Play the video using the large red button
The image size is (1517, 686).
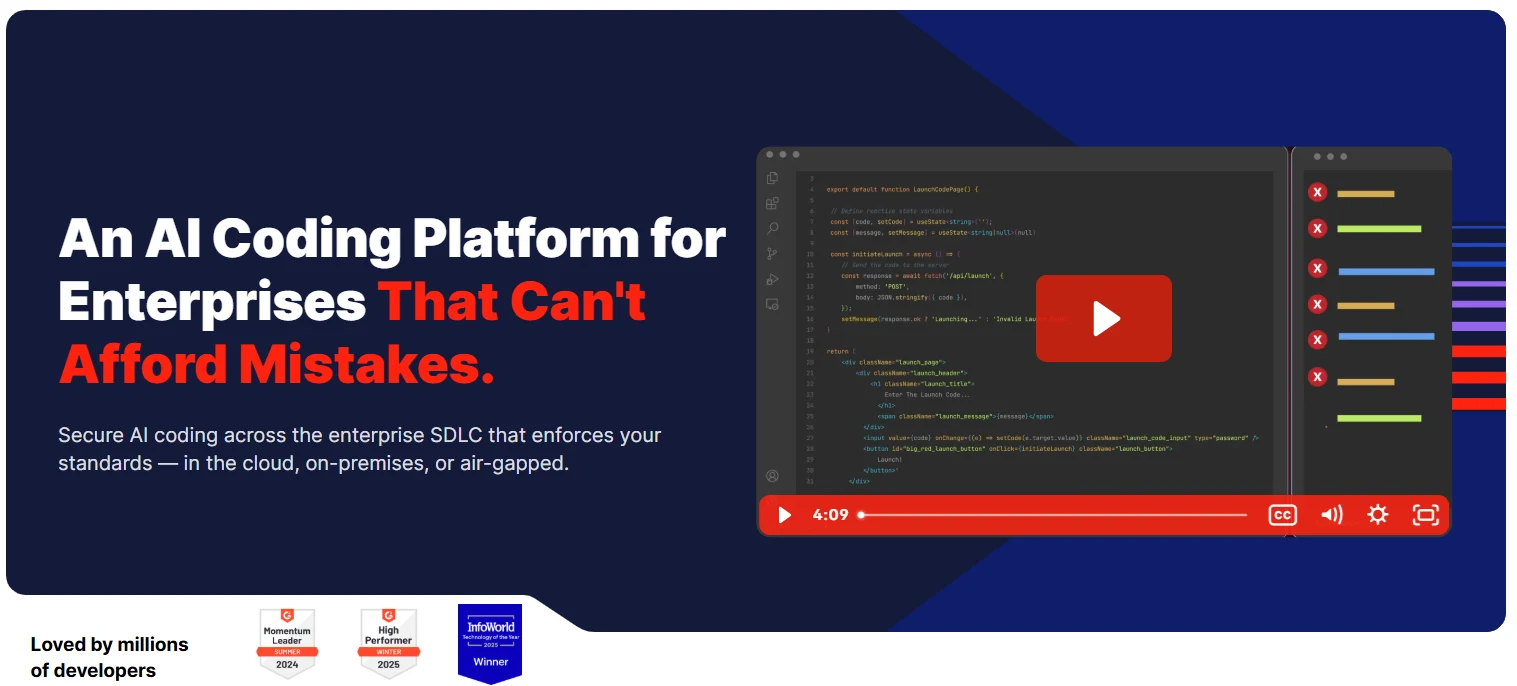coord(1103,318)
